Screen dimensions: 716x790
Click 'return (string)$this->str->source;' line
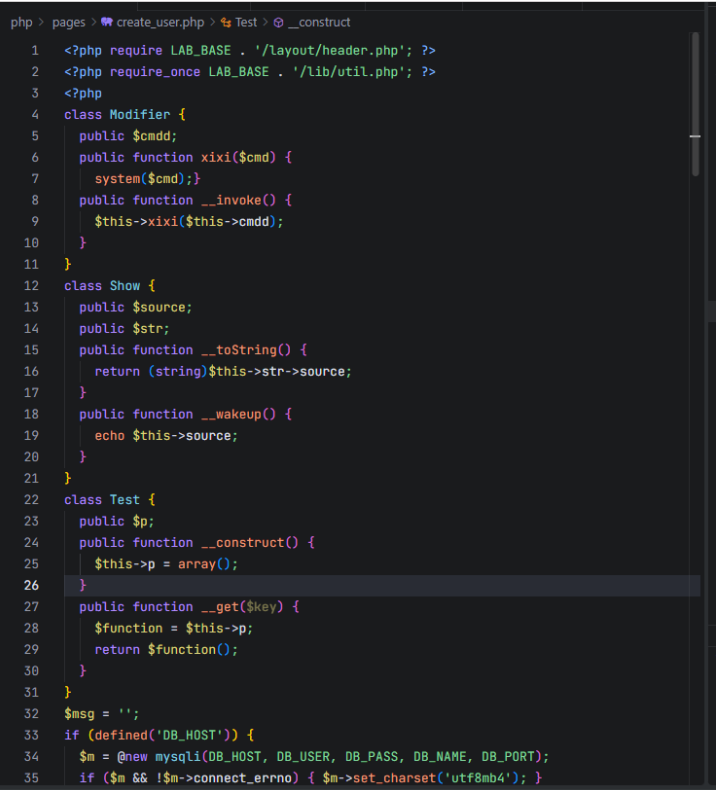point(223,371)
